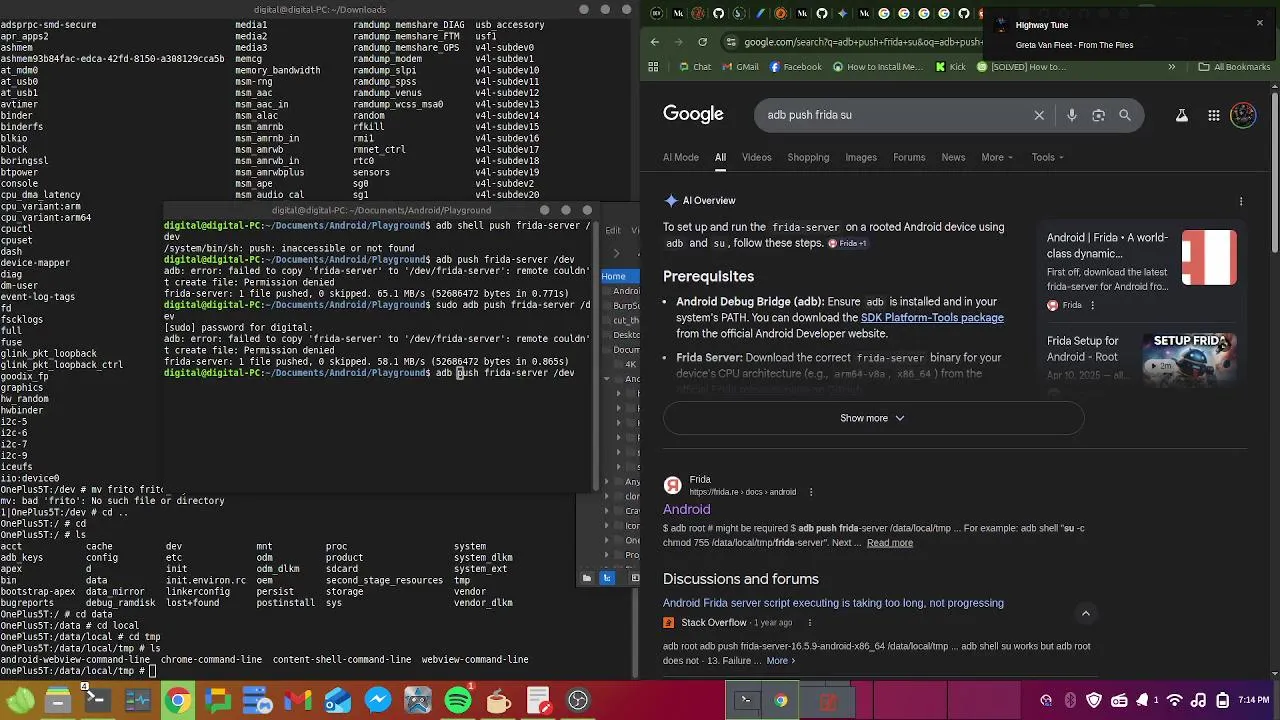Submit search with the magnifier icon
1280x720 pixels.
click(x=1125, y=115)
